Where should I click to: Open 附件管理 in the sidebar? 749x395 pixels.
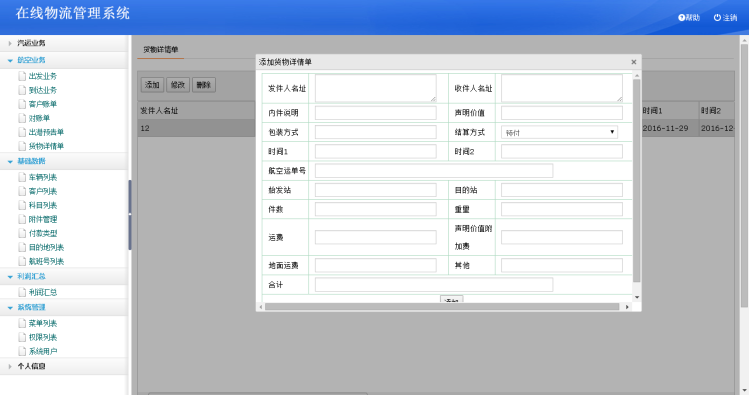[43, 219]
